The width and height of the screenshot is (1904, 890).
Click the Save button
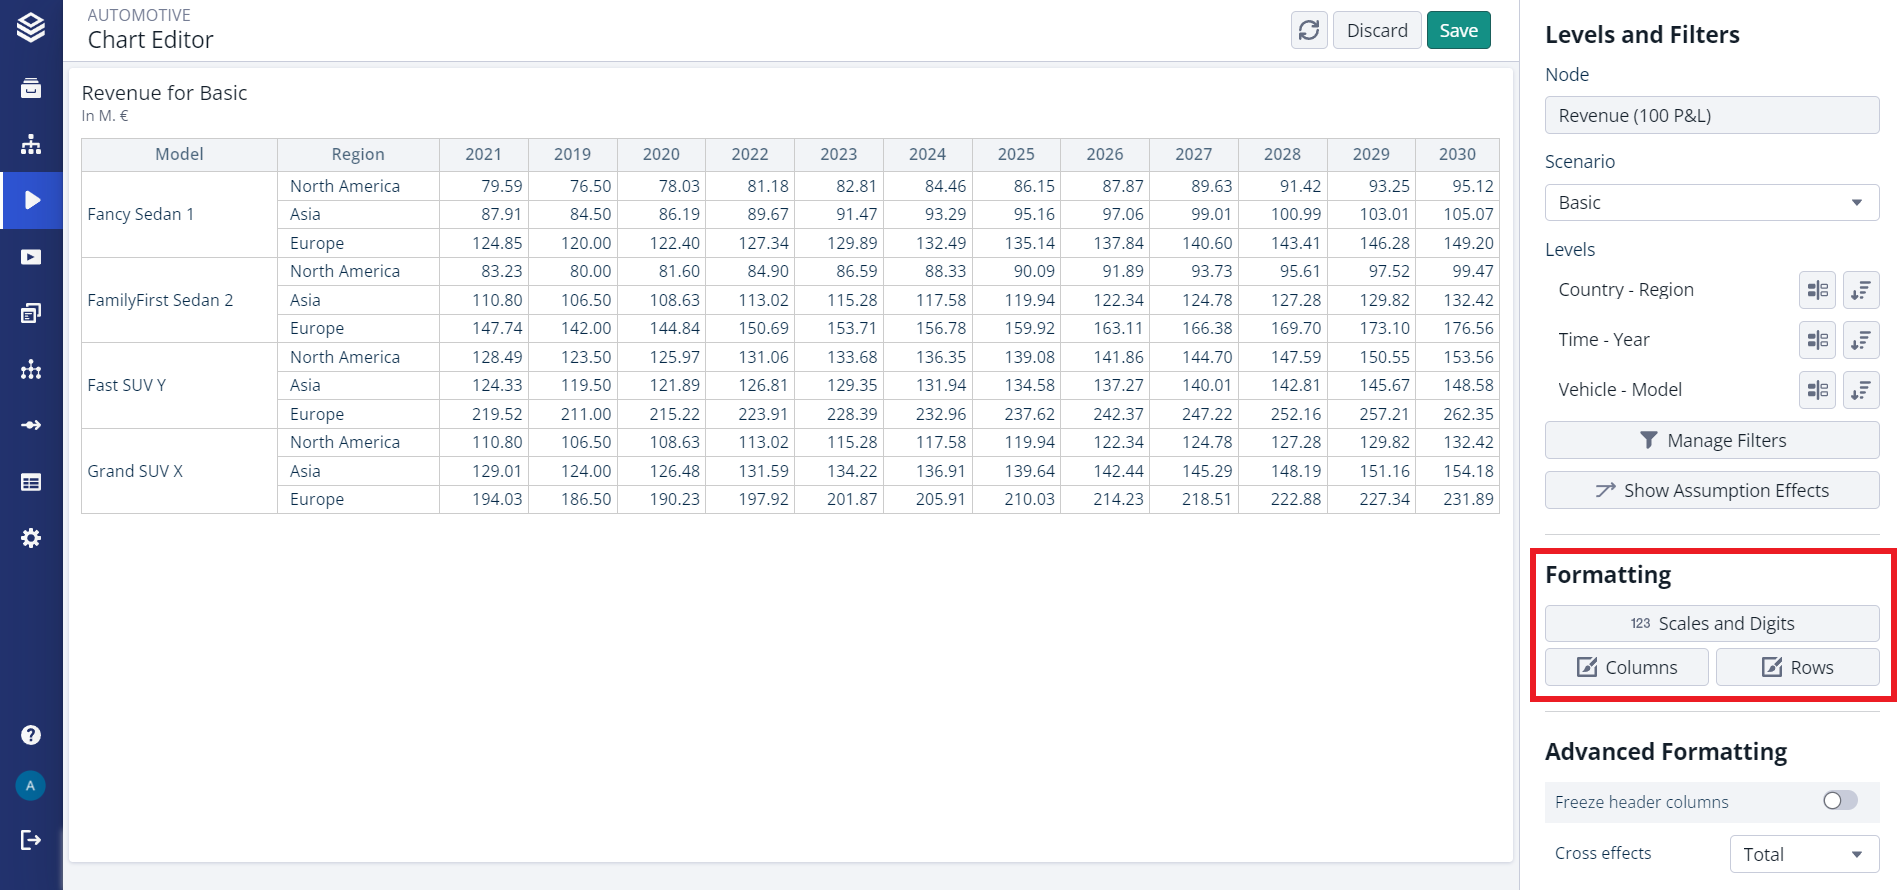[1458, 31]
